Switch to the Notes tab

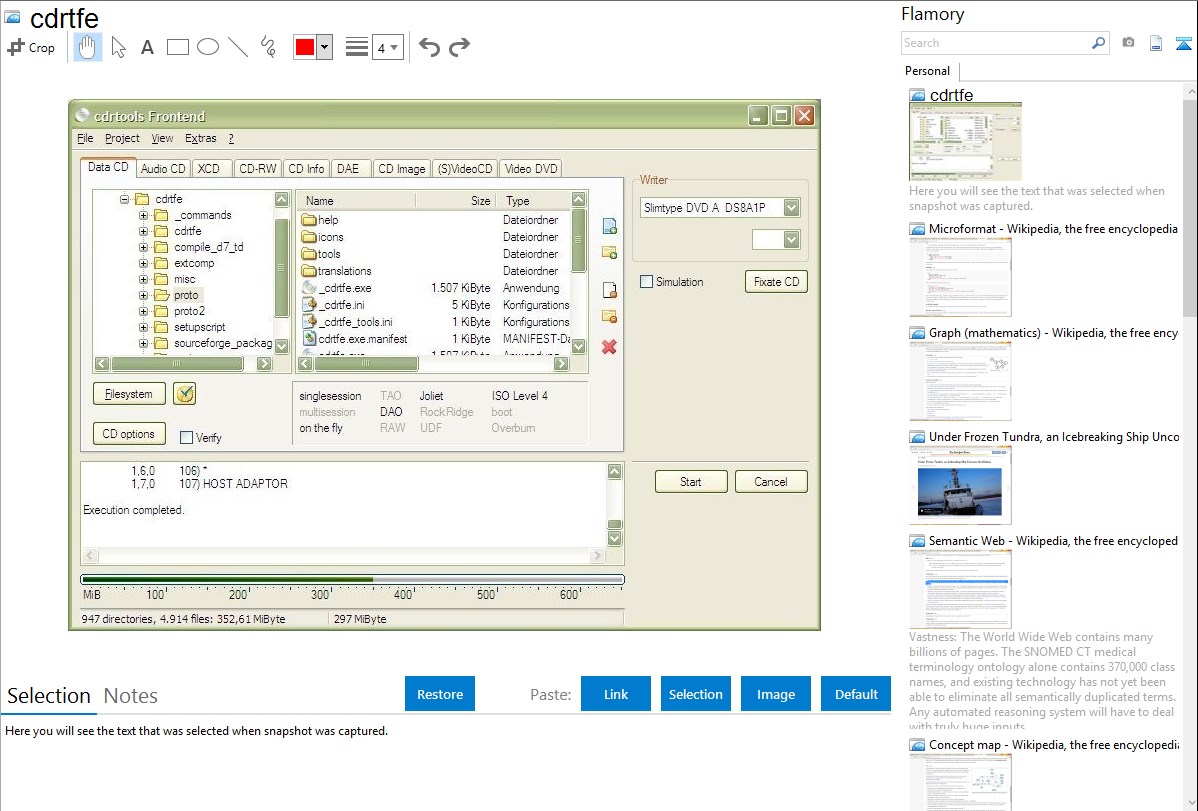pos(131,696)
